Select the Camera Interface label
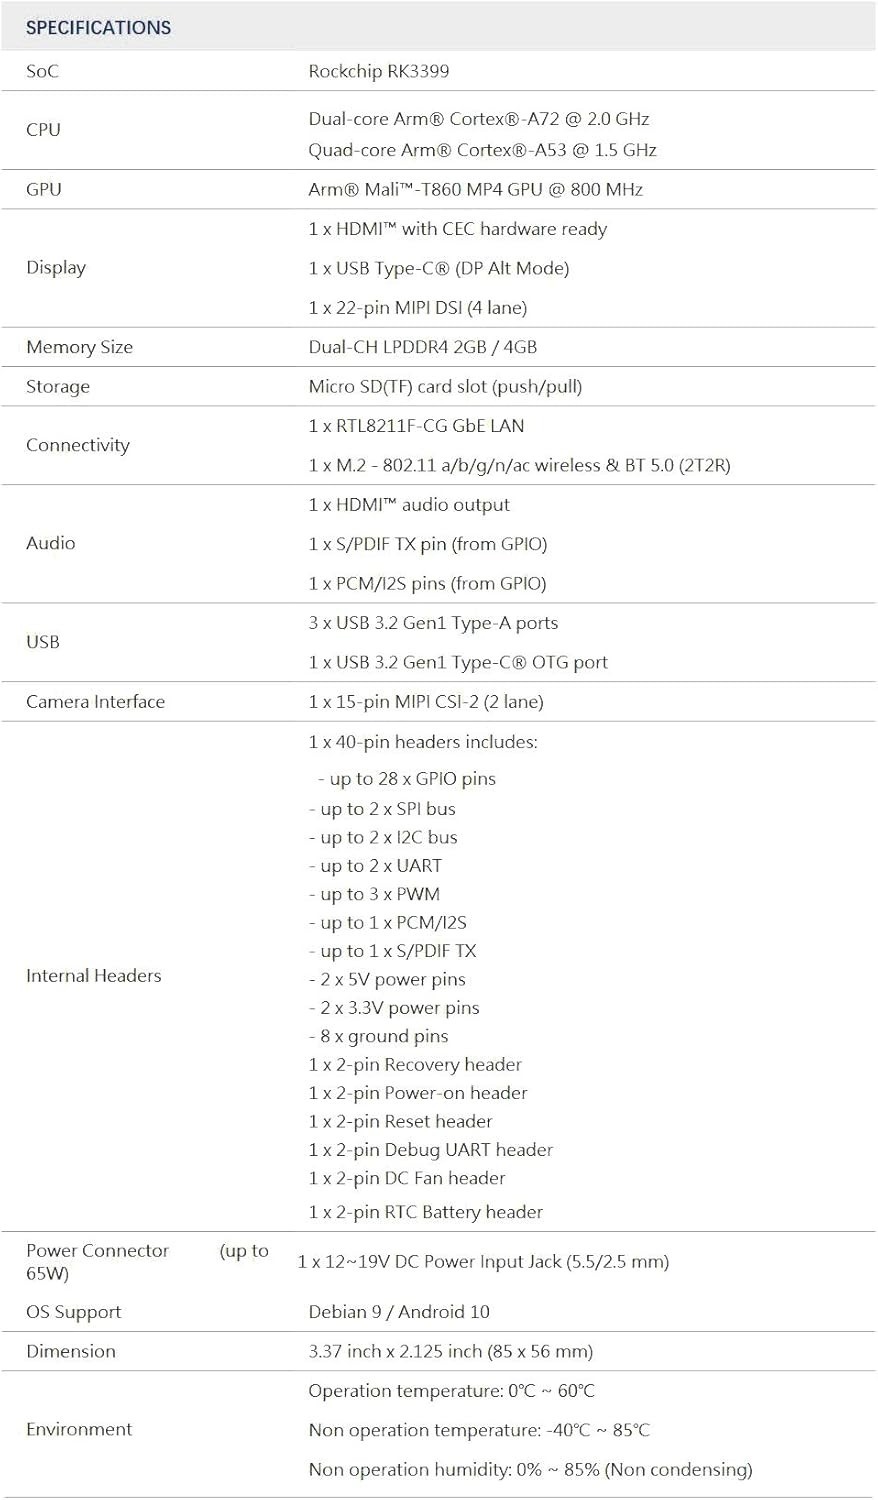This screenshot has height=1500, width=878. tap(95, 702)
